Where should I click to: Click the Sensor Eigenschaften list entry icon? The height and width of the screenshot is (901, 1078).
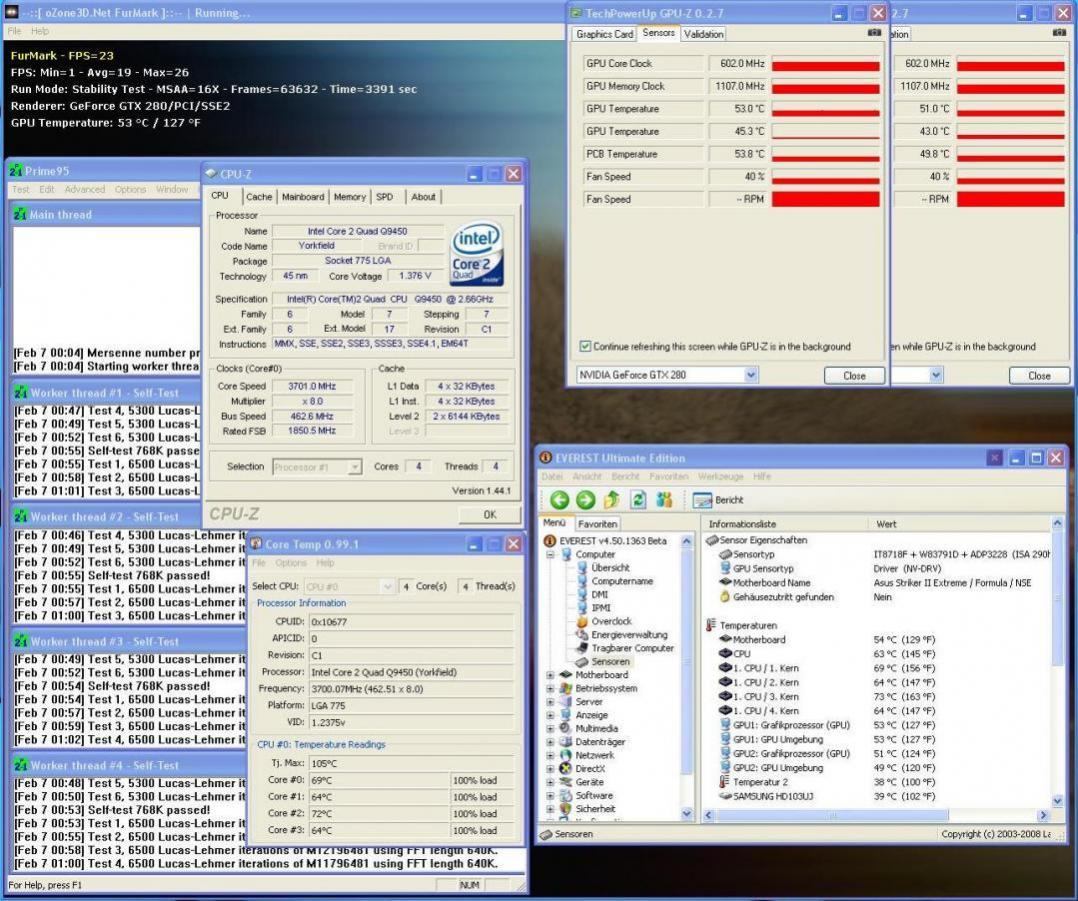[x=712, y=540]
